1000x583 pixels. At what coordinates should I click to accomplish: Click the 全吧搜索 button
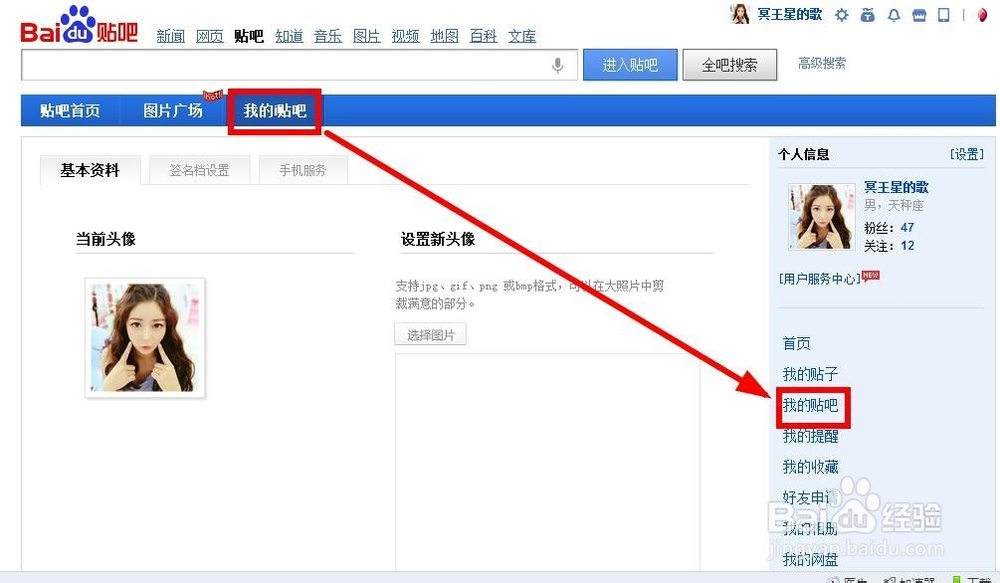click(x=729, y=63)
